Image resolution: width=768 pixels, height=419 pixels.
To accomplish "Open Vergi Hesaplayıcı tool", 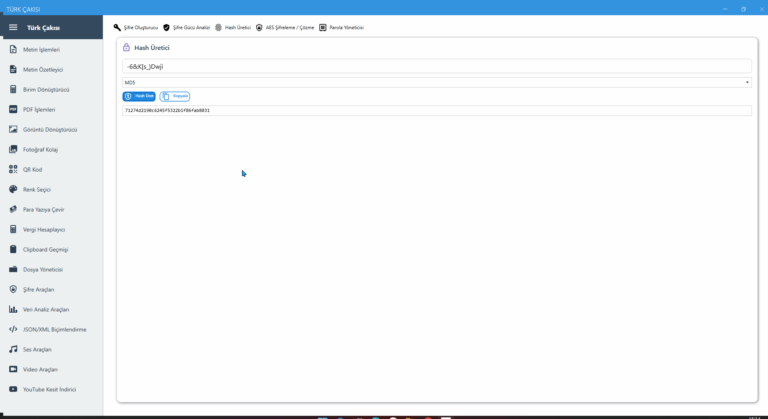I will tap(43, 229).
